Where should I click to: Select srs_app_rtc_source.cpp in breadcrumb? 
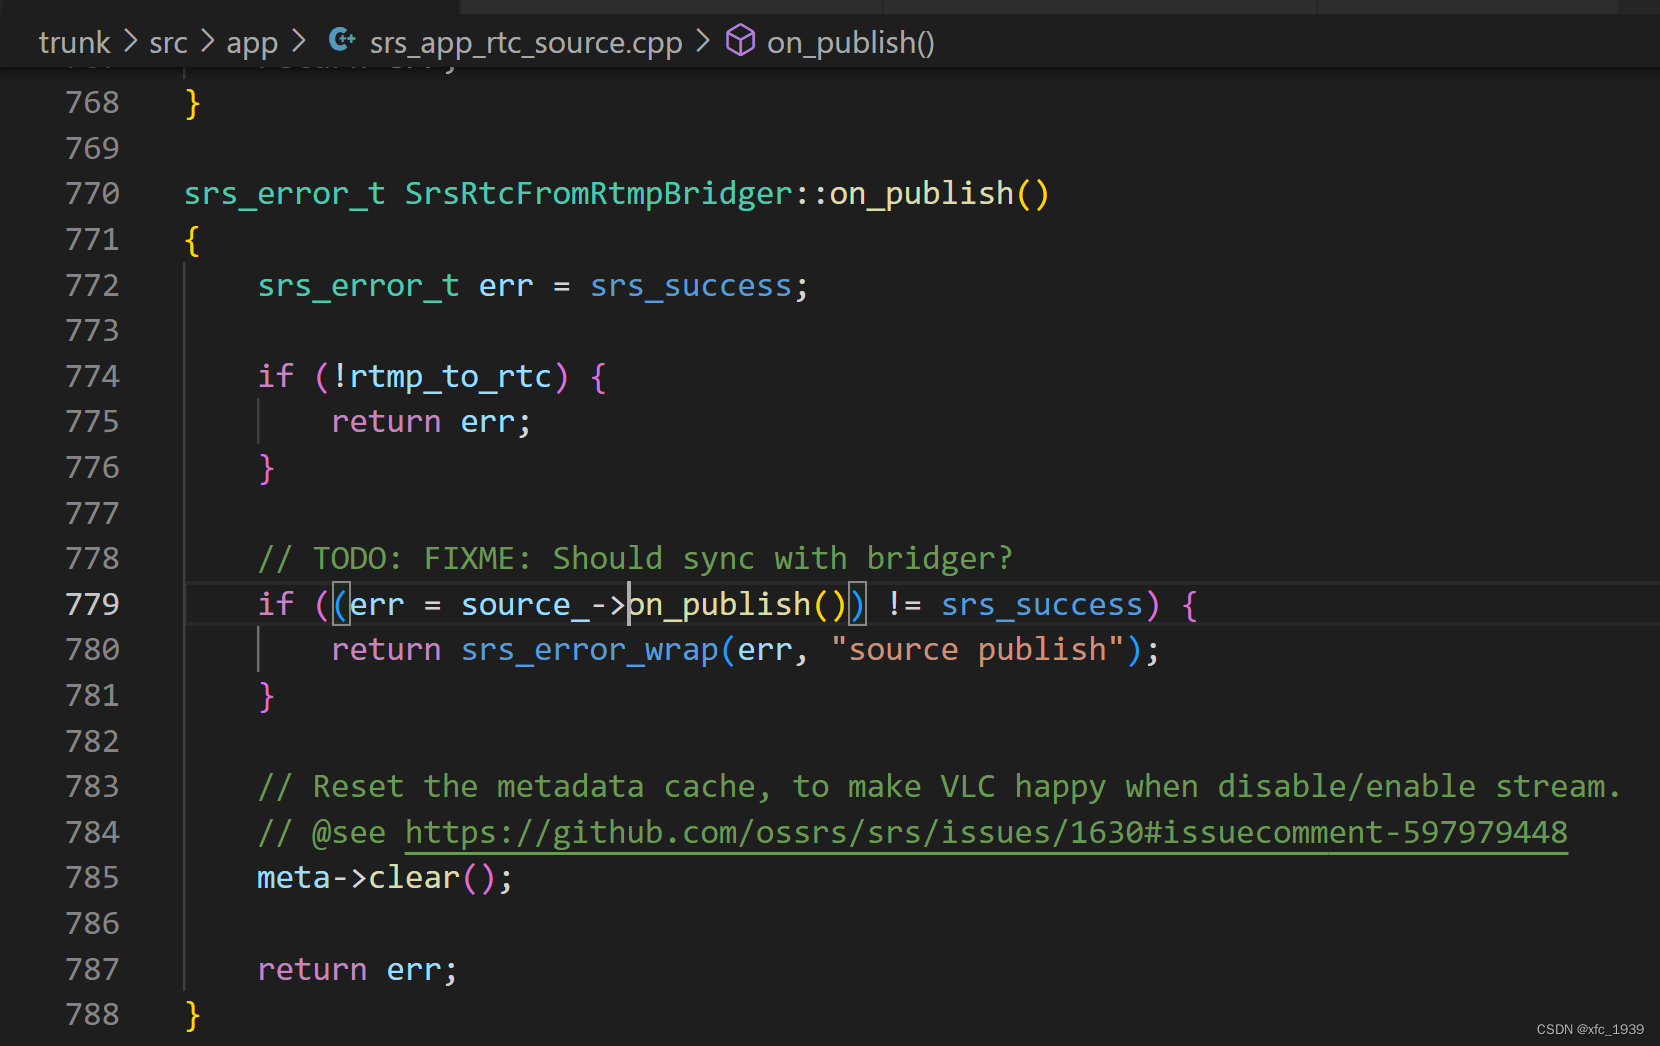pyautogui.click(x=526, y=43)
